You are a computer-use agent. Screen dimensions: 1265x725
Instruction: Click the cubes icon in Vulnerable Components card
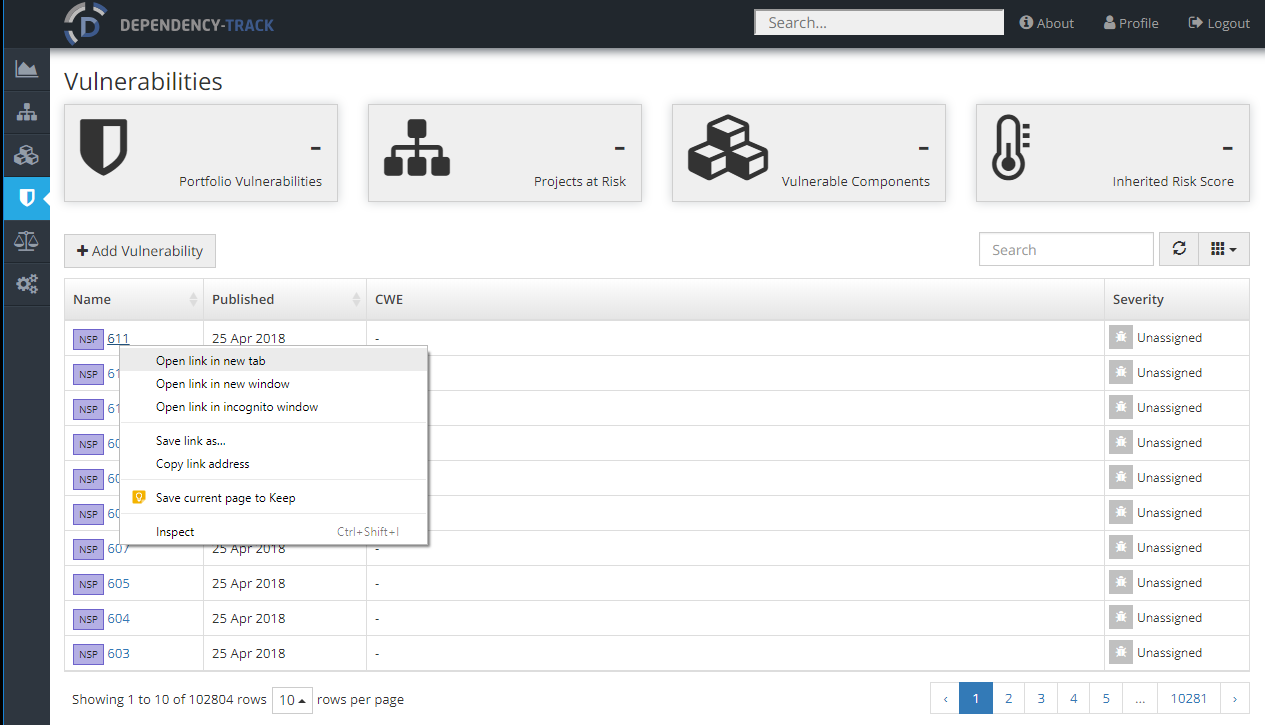(728, 147)
